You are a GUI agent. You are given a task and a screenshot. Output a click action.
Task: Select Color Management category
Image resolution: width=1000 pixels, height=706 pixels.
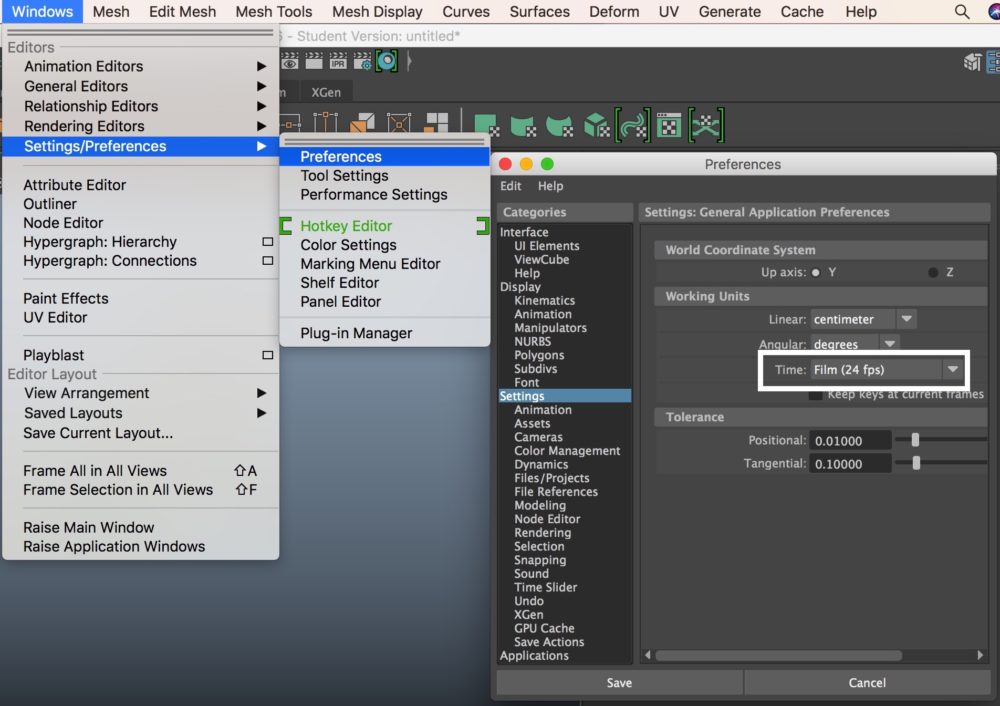(x=567, y=451)
